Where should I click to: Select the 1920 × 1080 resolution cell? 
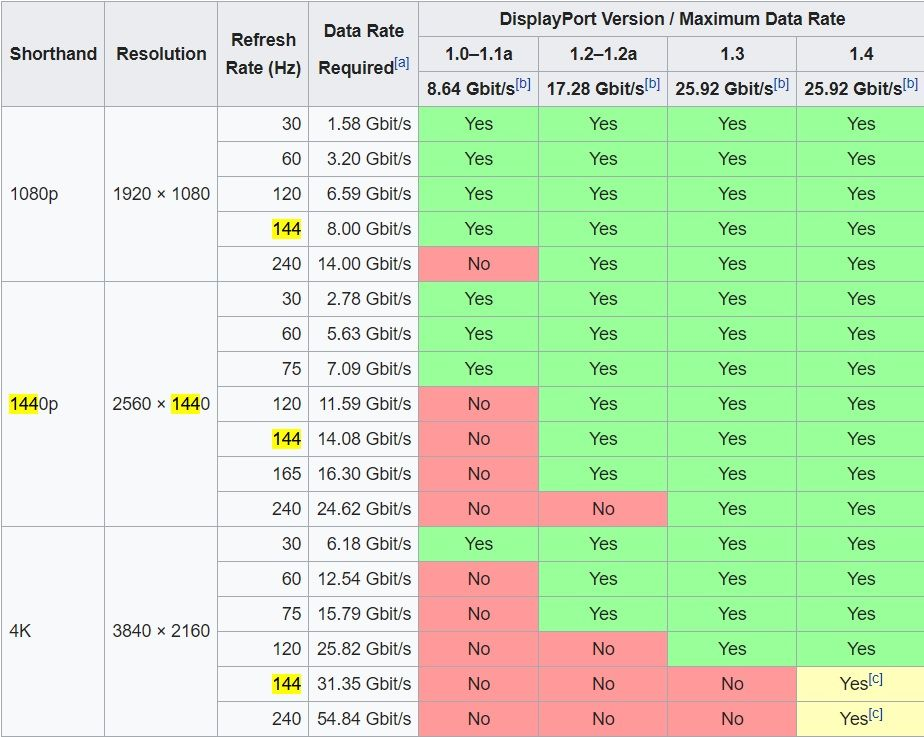pos(161,194)
